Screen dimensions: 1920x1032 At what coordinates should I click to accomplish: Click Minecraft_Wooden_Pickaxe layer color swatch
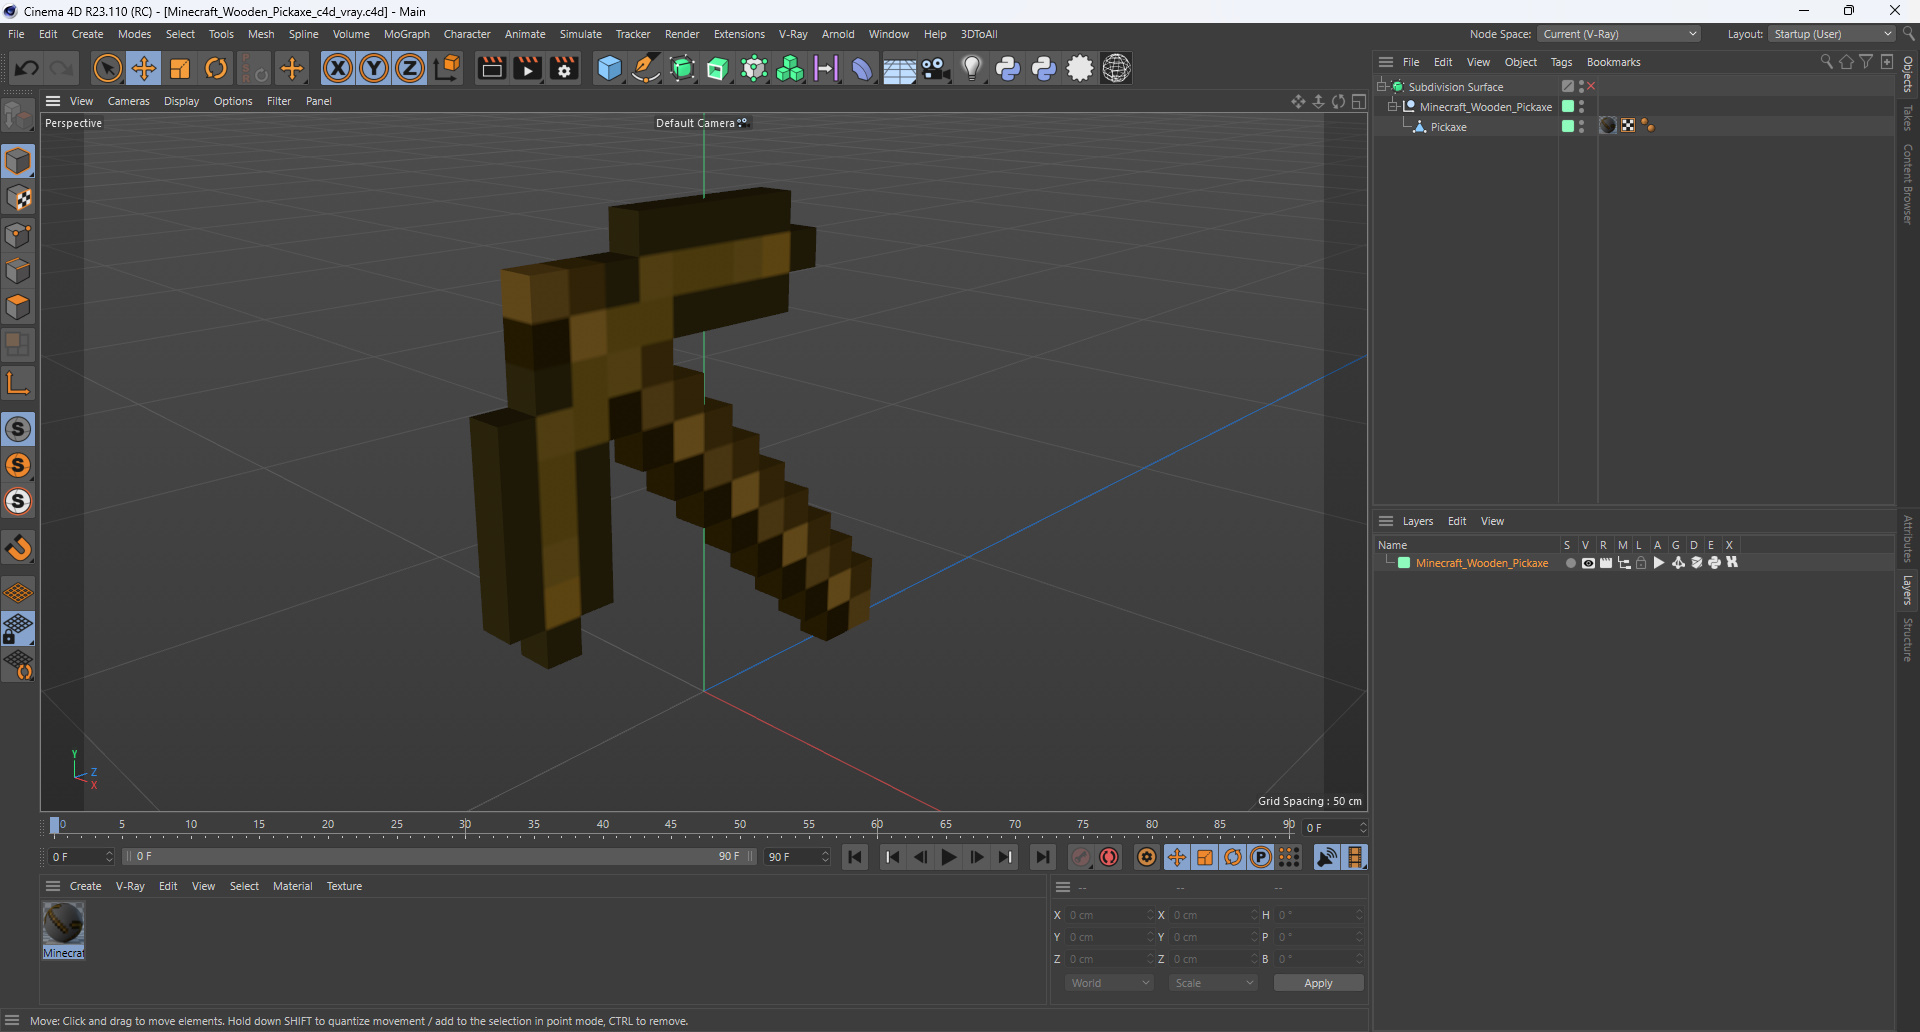tap(1404, 563)
